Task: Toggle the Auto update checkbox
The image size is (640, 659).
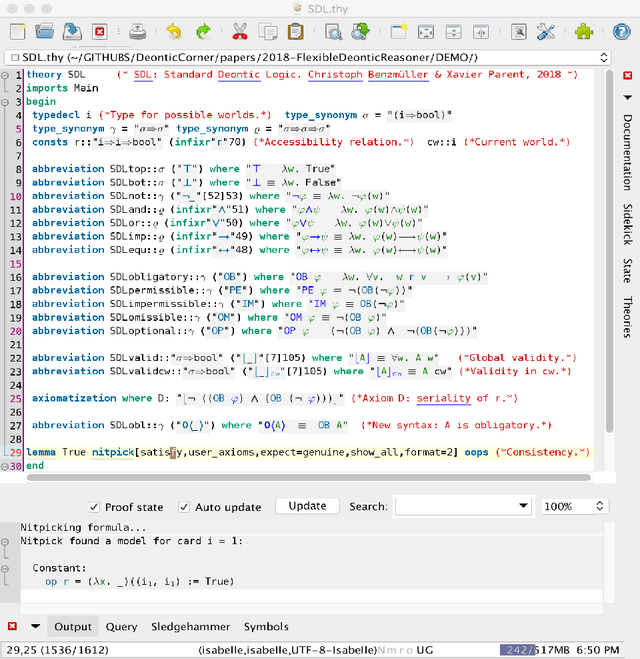Action: click(184, 507)
